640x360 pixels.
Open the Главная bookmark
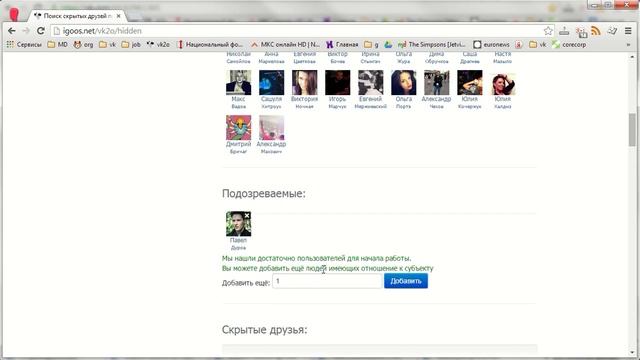tap(342, 44)
